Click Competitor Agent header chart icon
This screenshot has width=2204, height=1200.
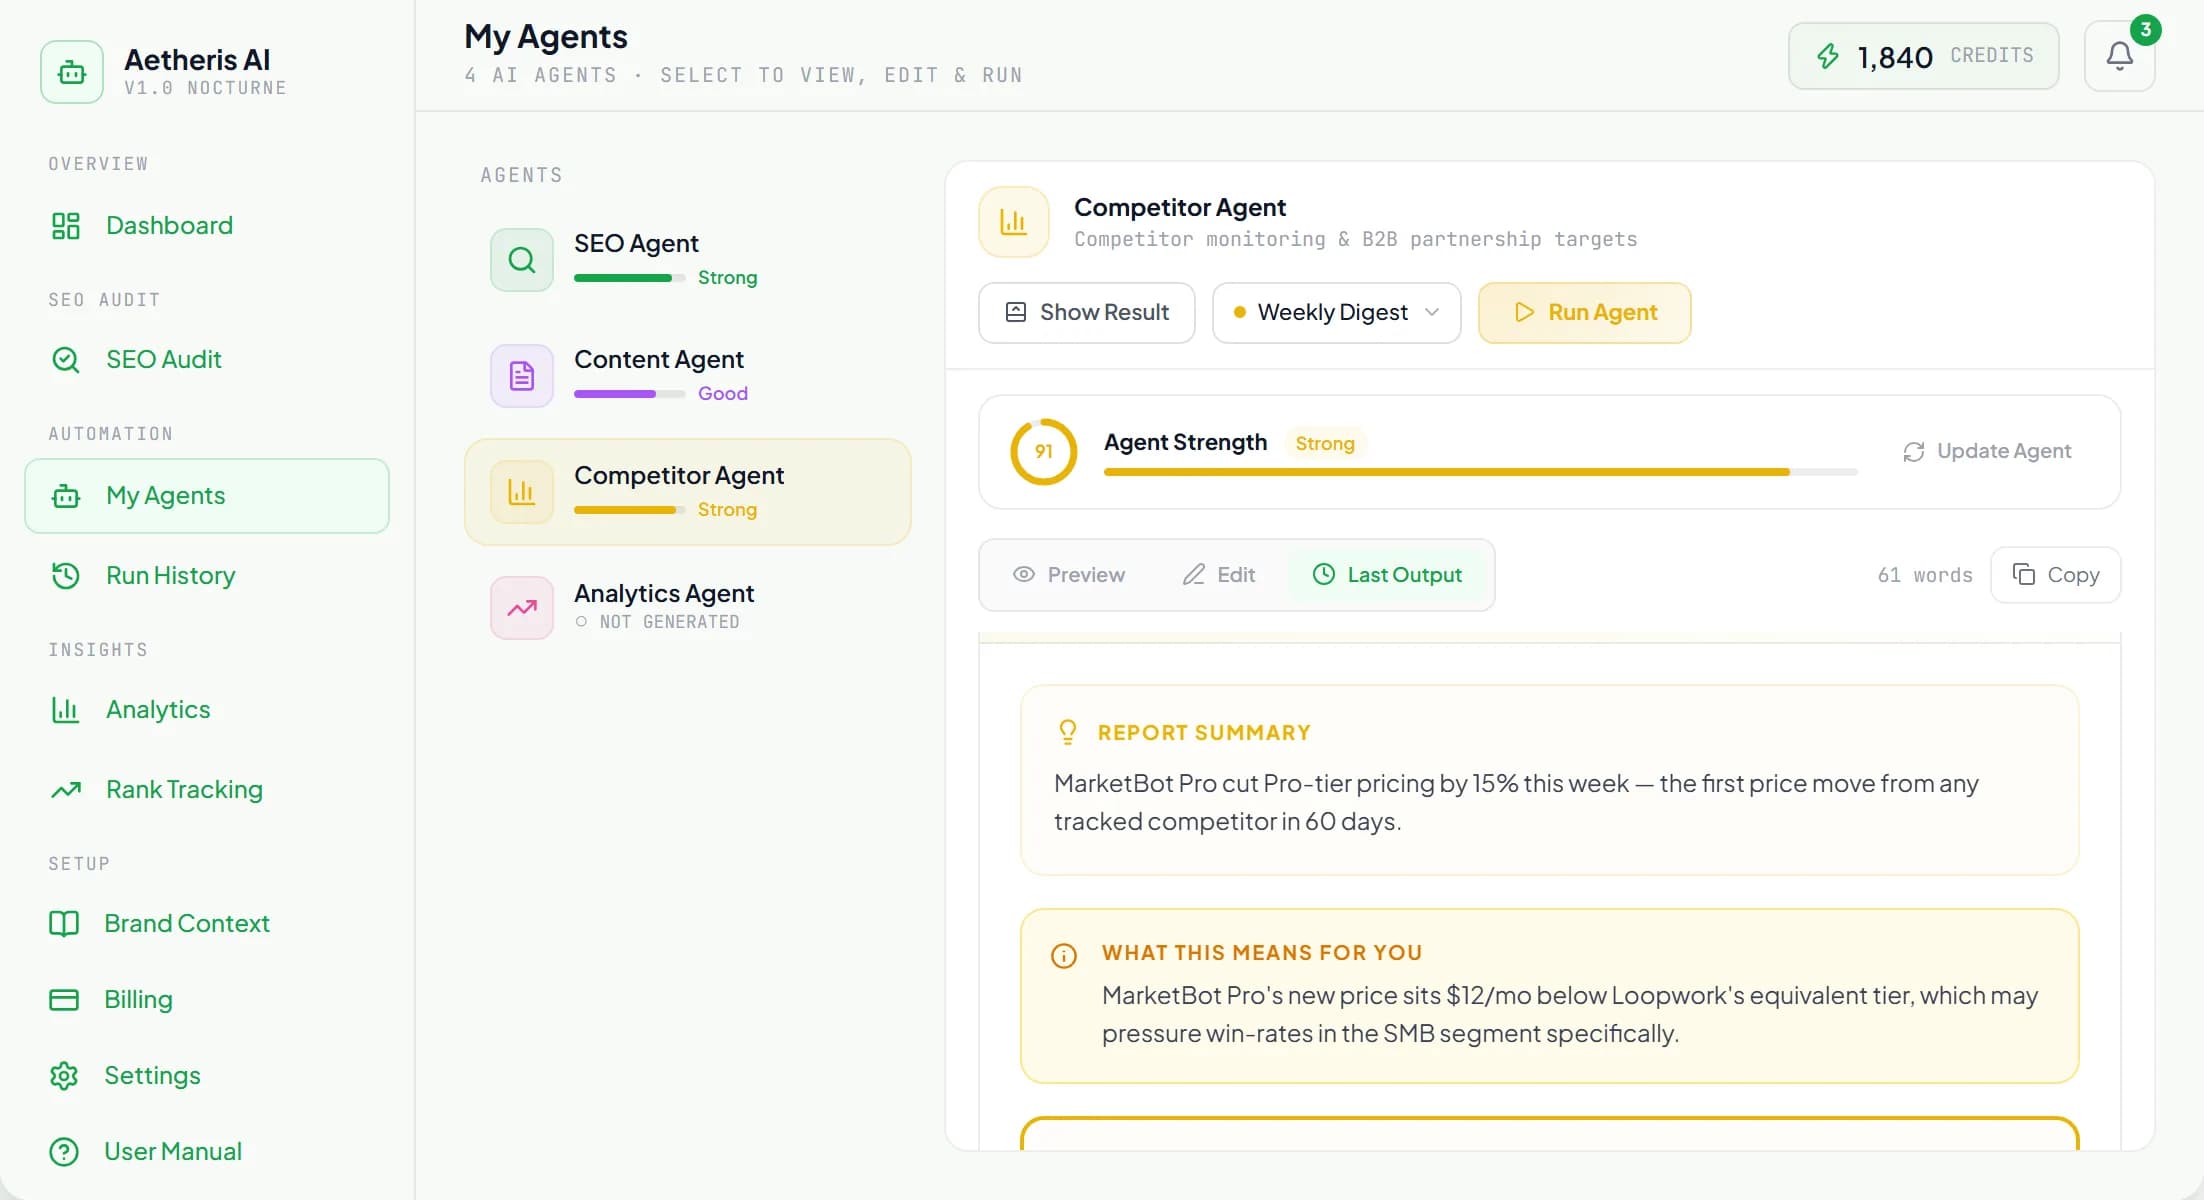click(x=1014, y=222)
